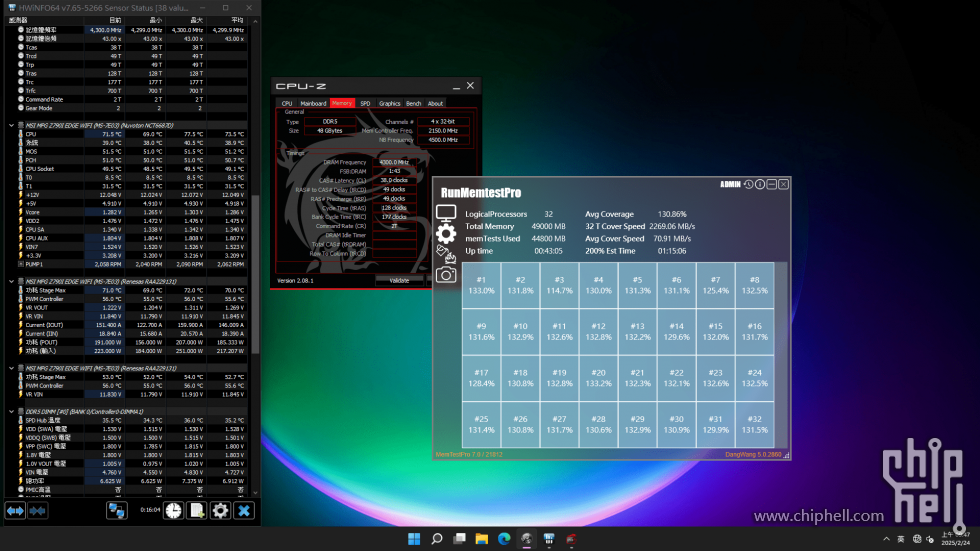
Task: Open SPD tab in CPU-Z
Action: (365, 104)
